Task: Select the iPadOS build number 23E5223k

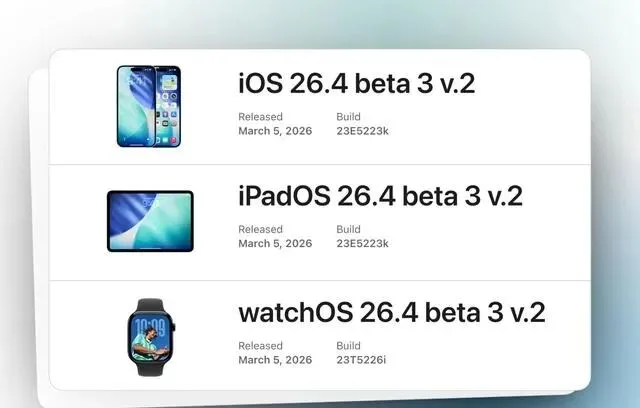Action: (362, 244)
